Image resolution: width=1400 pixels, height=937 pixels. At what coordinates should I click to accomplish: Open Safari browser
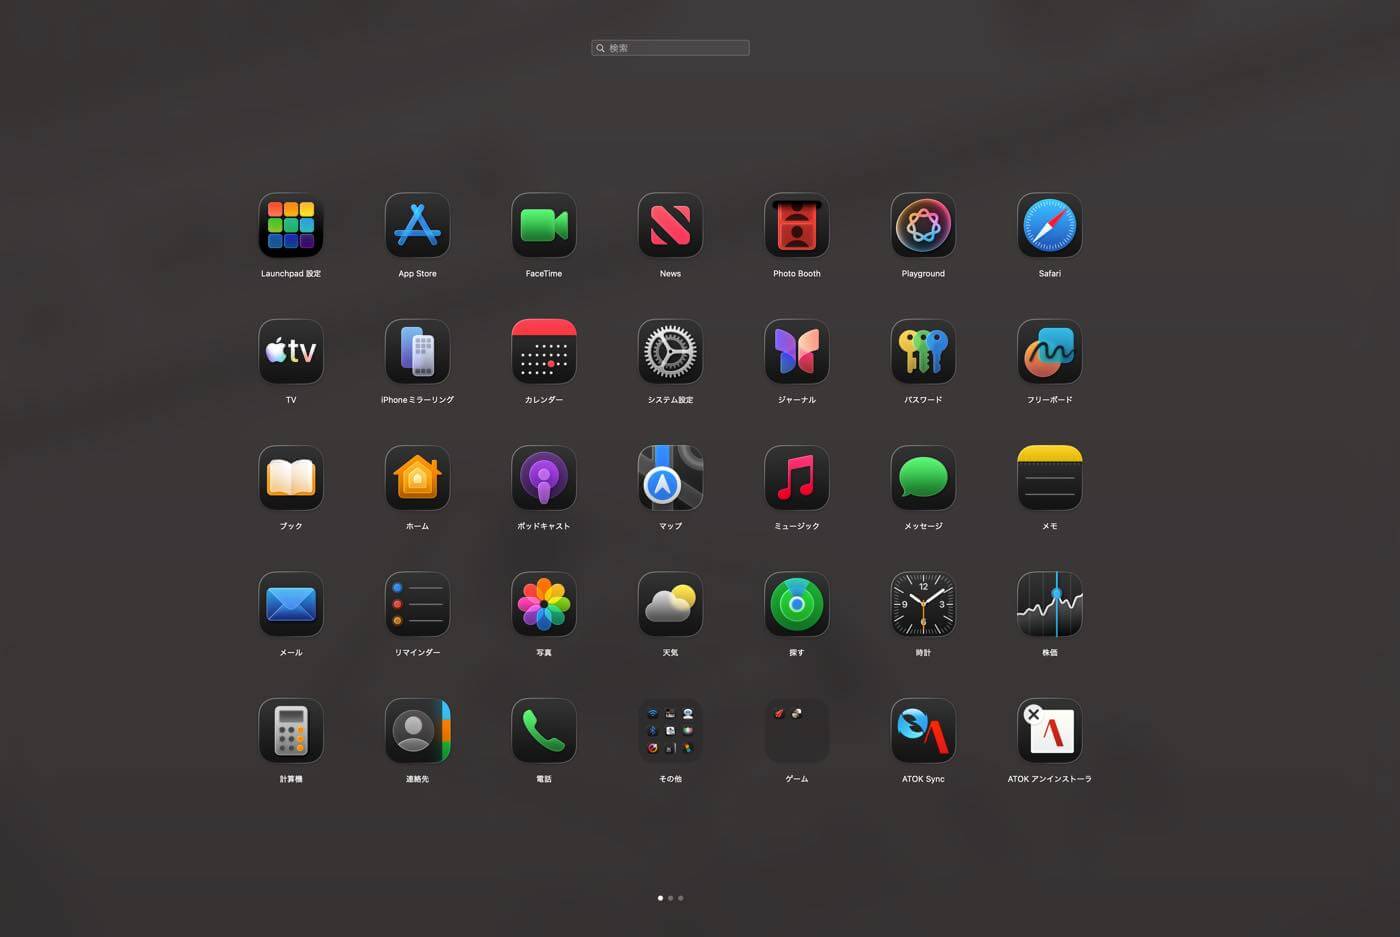point(1049,226)
